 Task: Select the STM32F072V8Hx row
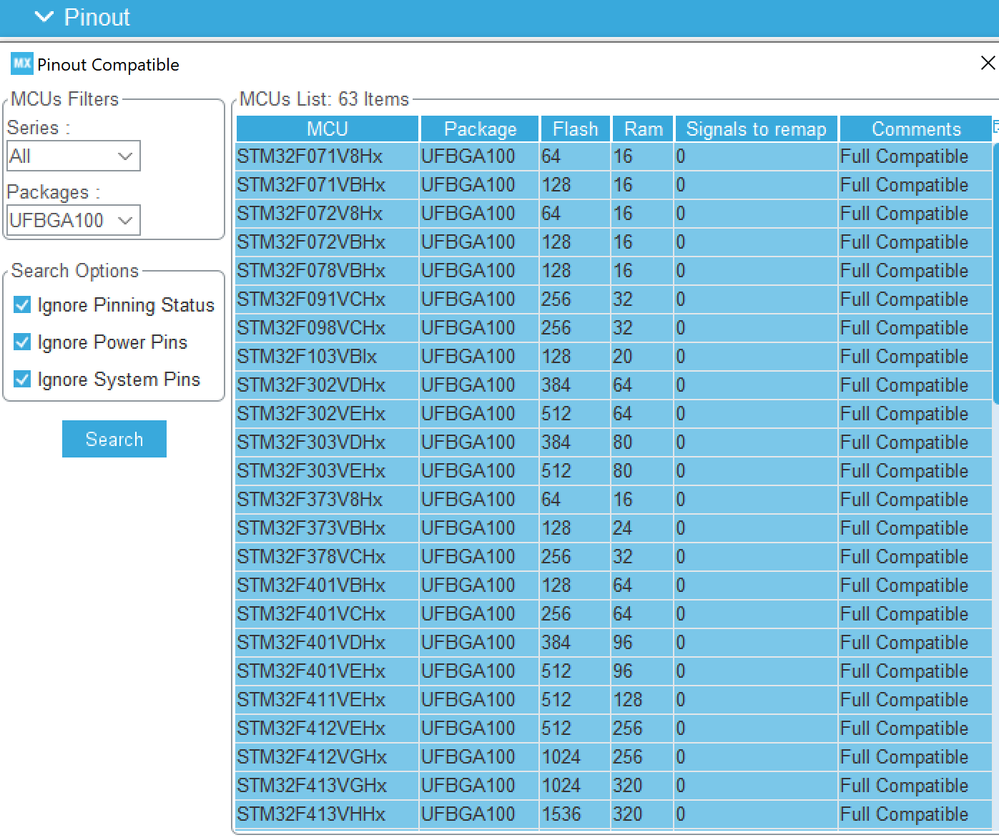click(614, 213)
